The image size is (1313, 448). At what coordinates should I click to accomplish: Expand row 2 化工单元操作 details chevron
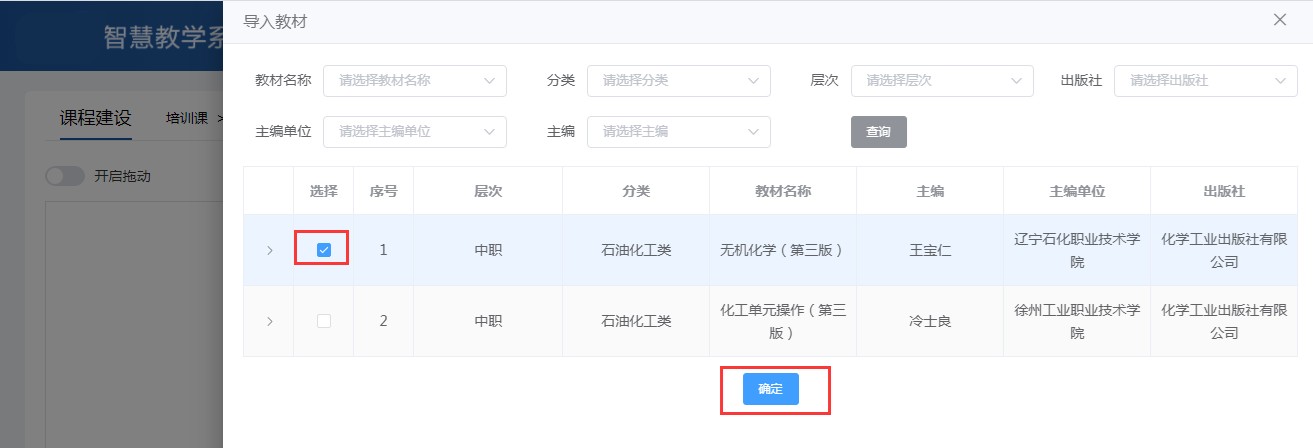coord(269,321)
